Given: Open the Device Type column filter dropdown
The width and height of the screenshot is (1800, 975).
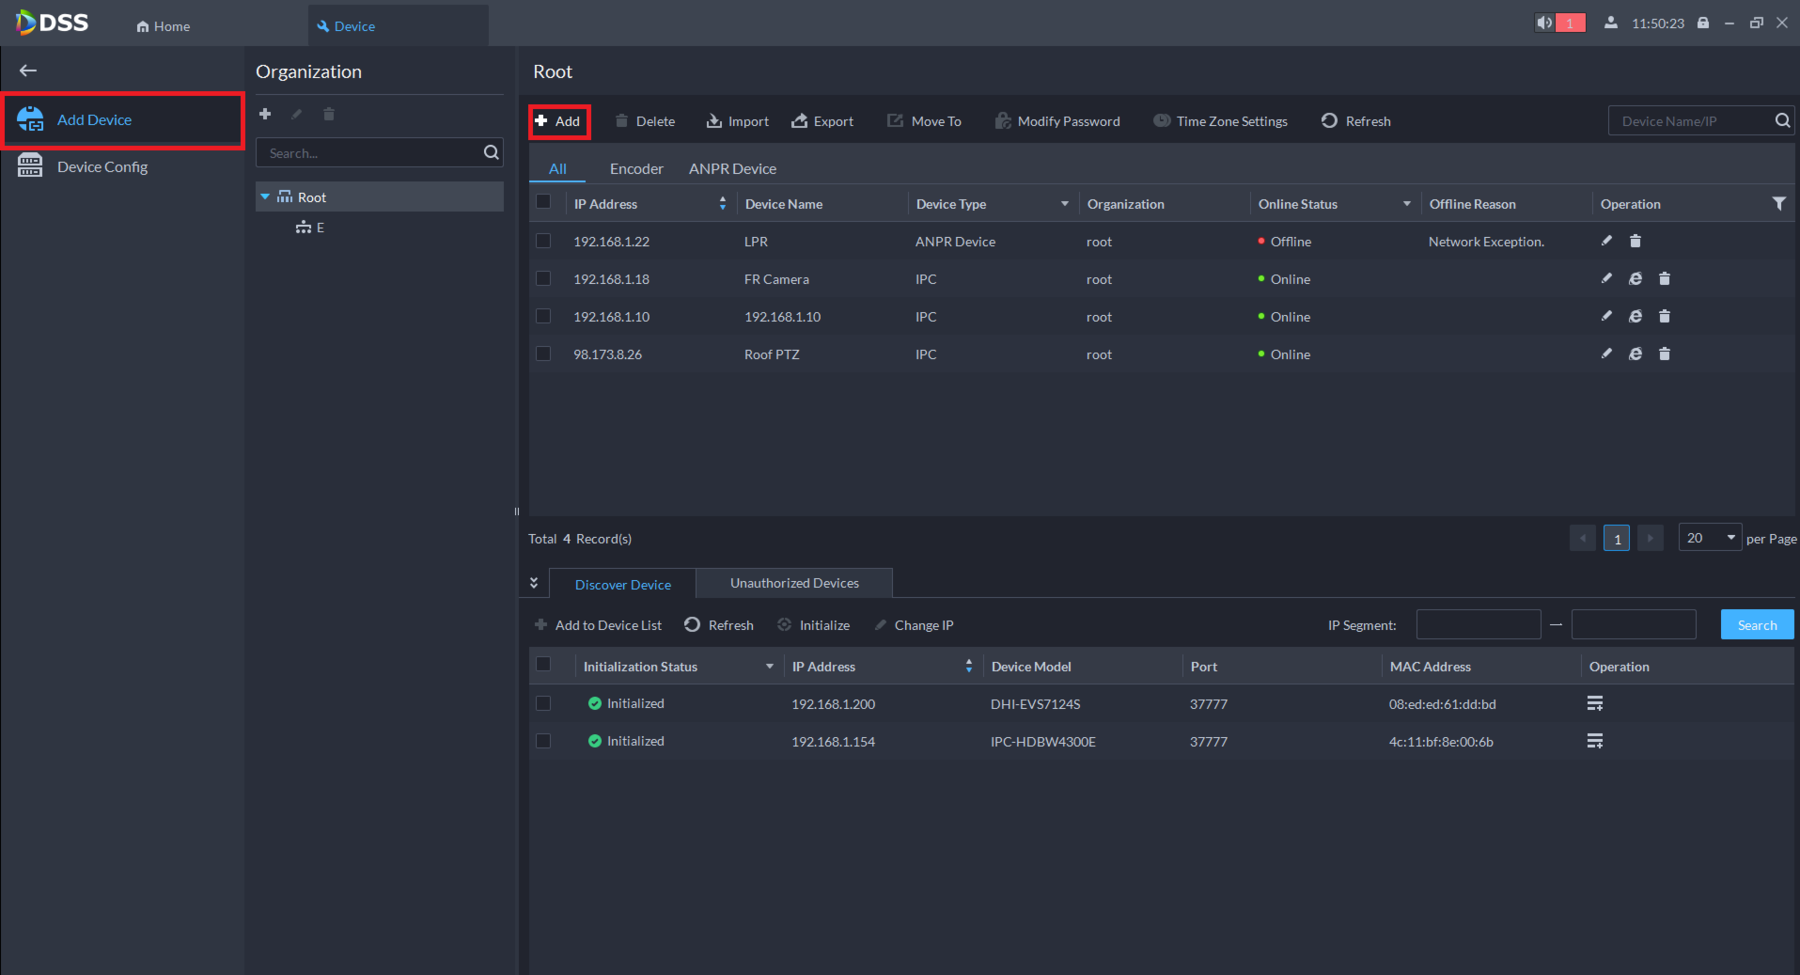Looking at the screenshot, I should pyautogui.click(x=1064, y=204).
